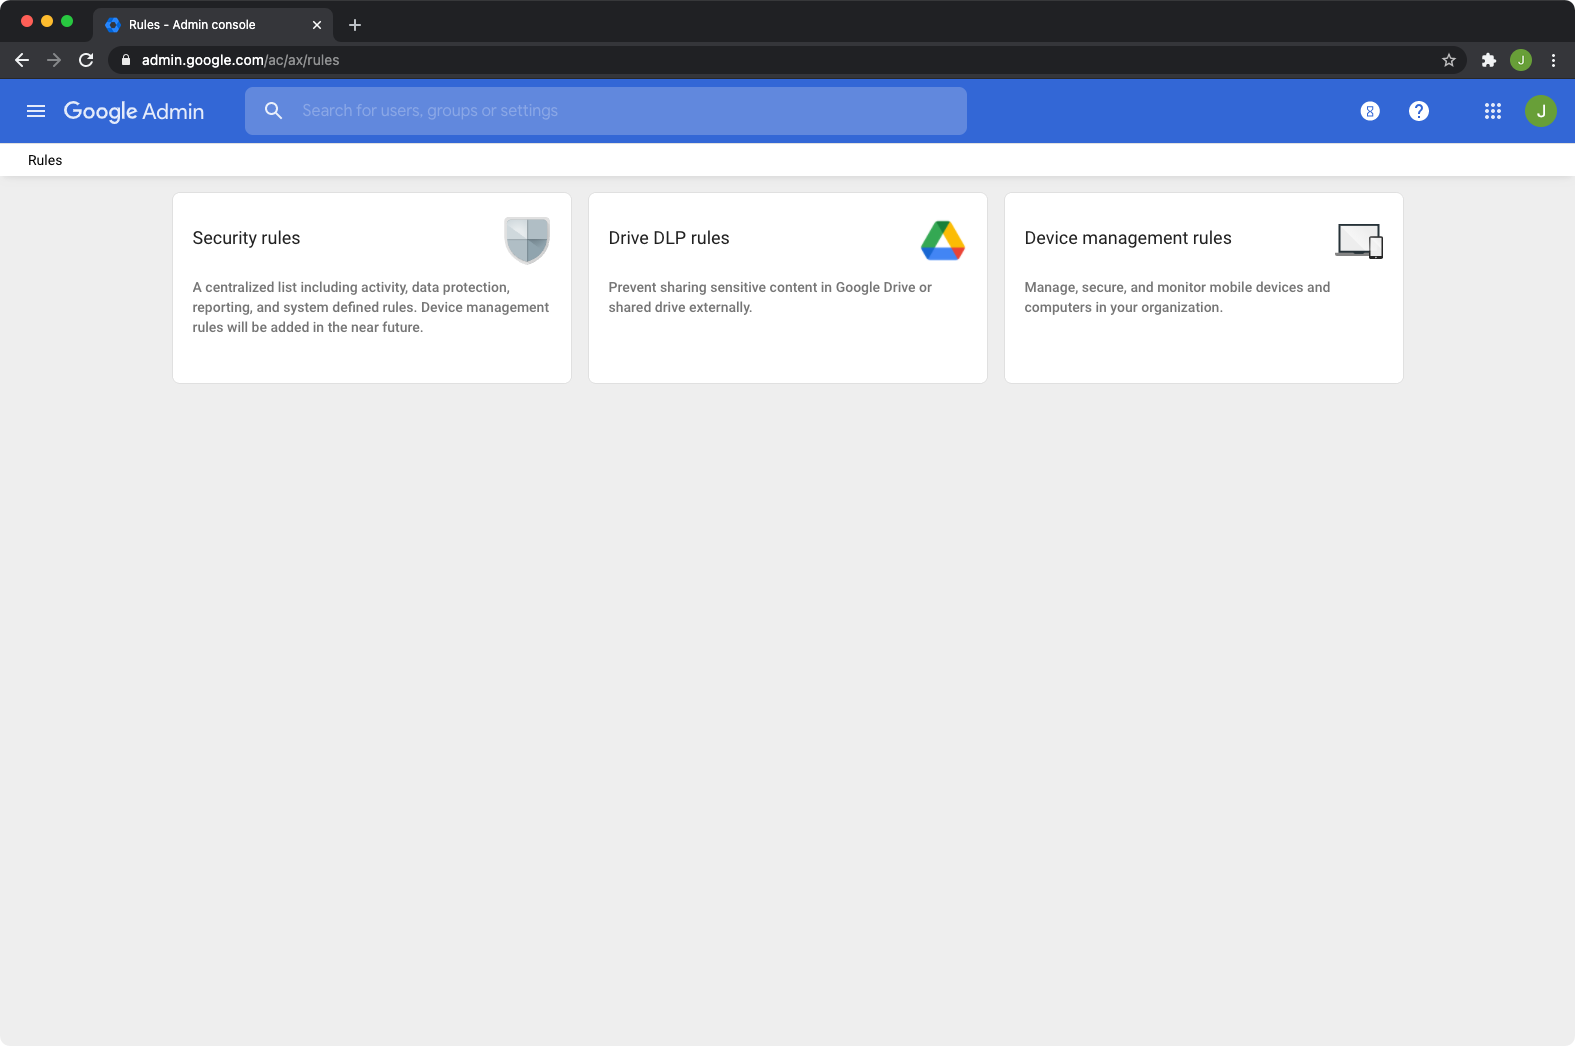Click the Drive DLP rules description text
1575x1046 pixels.
[770, 297]
